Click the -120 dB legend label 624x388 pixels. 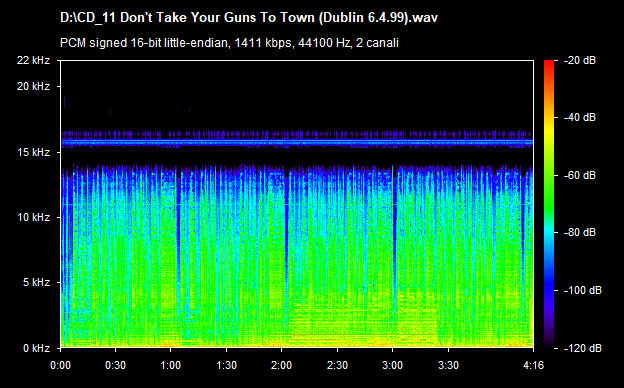pos(583,348)
